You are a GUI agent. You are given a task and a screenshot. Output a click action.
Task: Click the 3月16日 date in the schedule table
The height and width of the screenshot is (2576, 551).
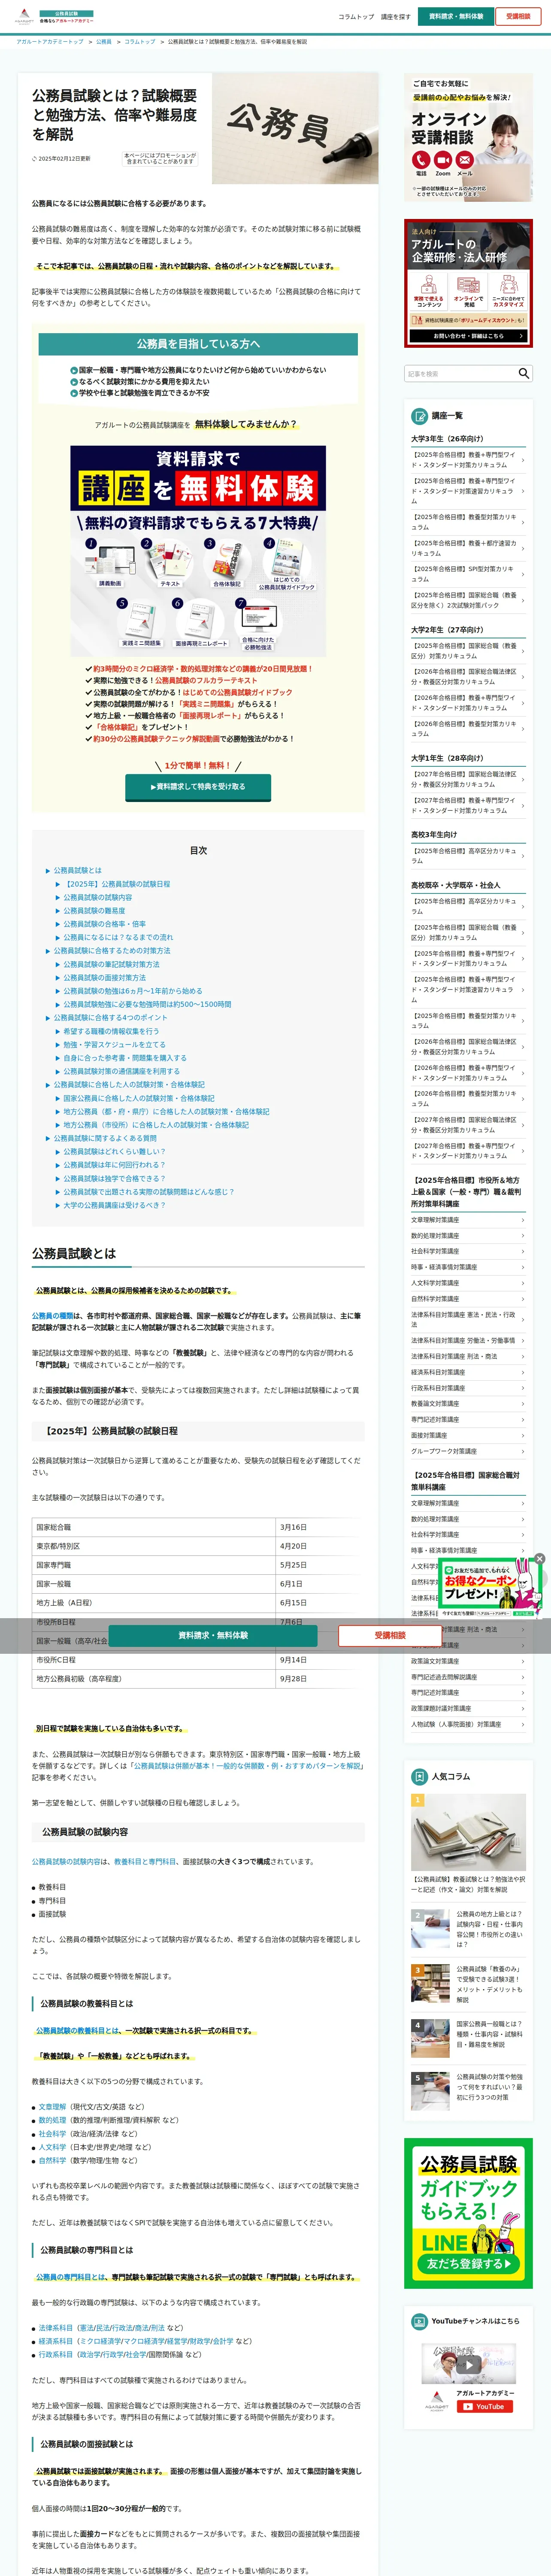[293, 1528]
